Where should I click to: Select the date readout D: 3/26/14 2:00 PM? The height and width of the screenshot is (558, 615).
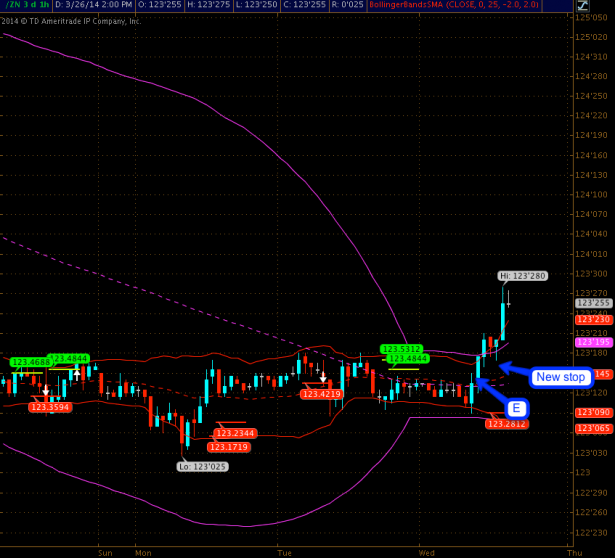click(94, 5)
